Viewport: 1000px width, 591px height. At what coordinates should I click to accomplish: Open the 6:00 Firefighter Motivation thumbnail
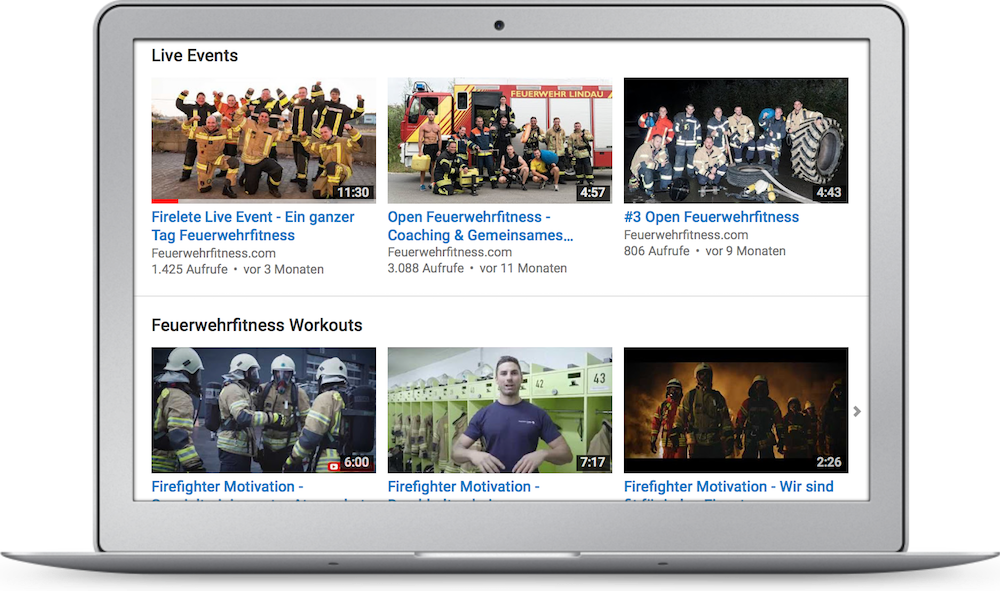[263, 410]
